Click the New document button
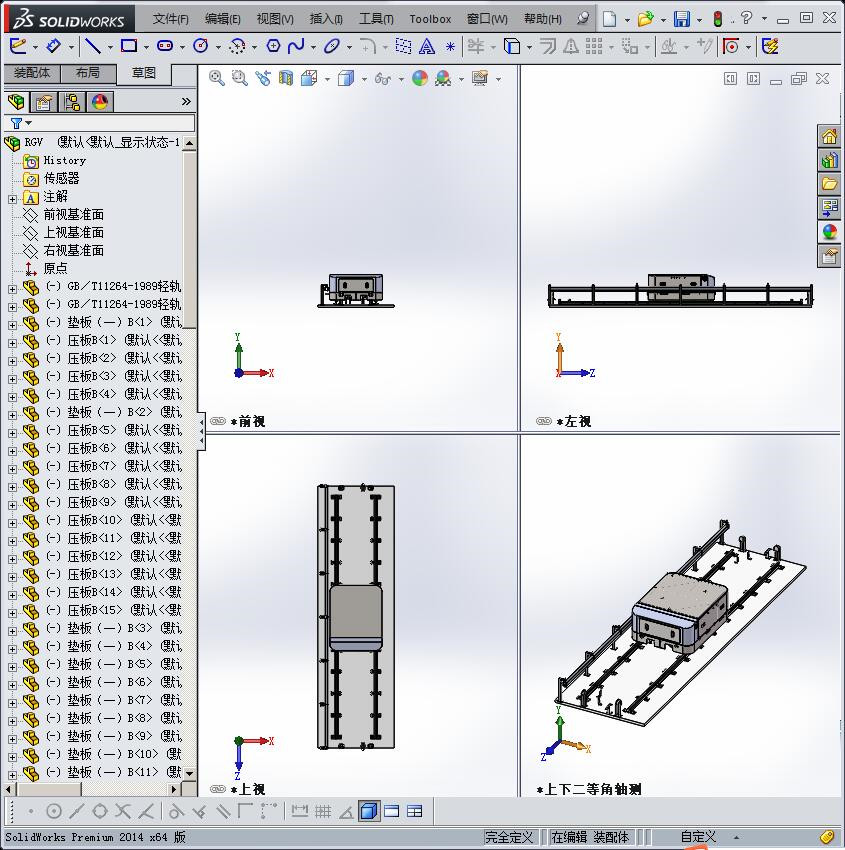 (609, 19)
